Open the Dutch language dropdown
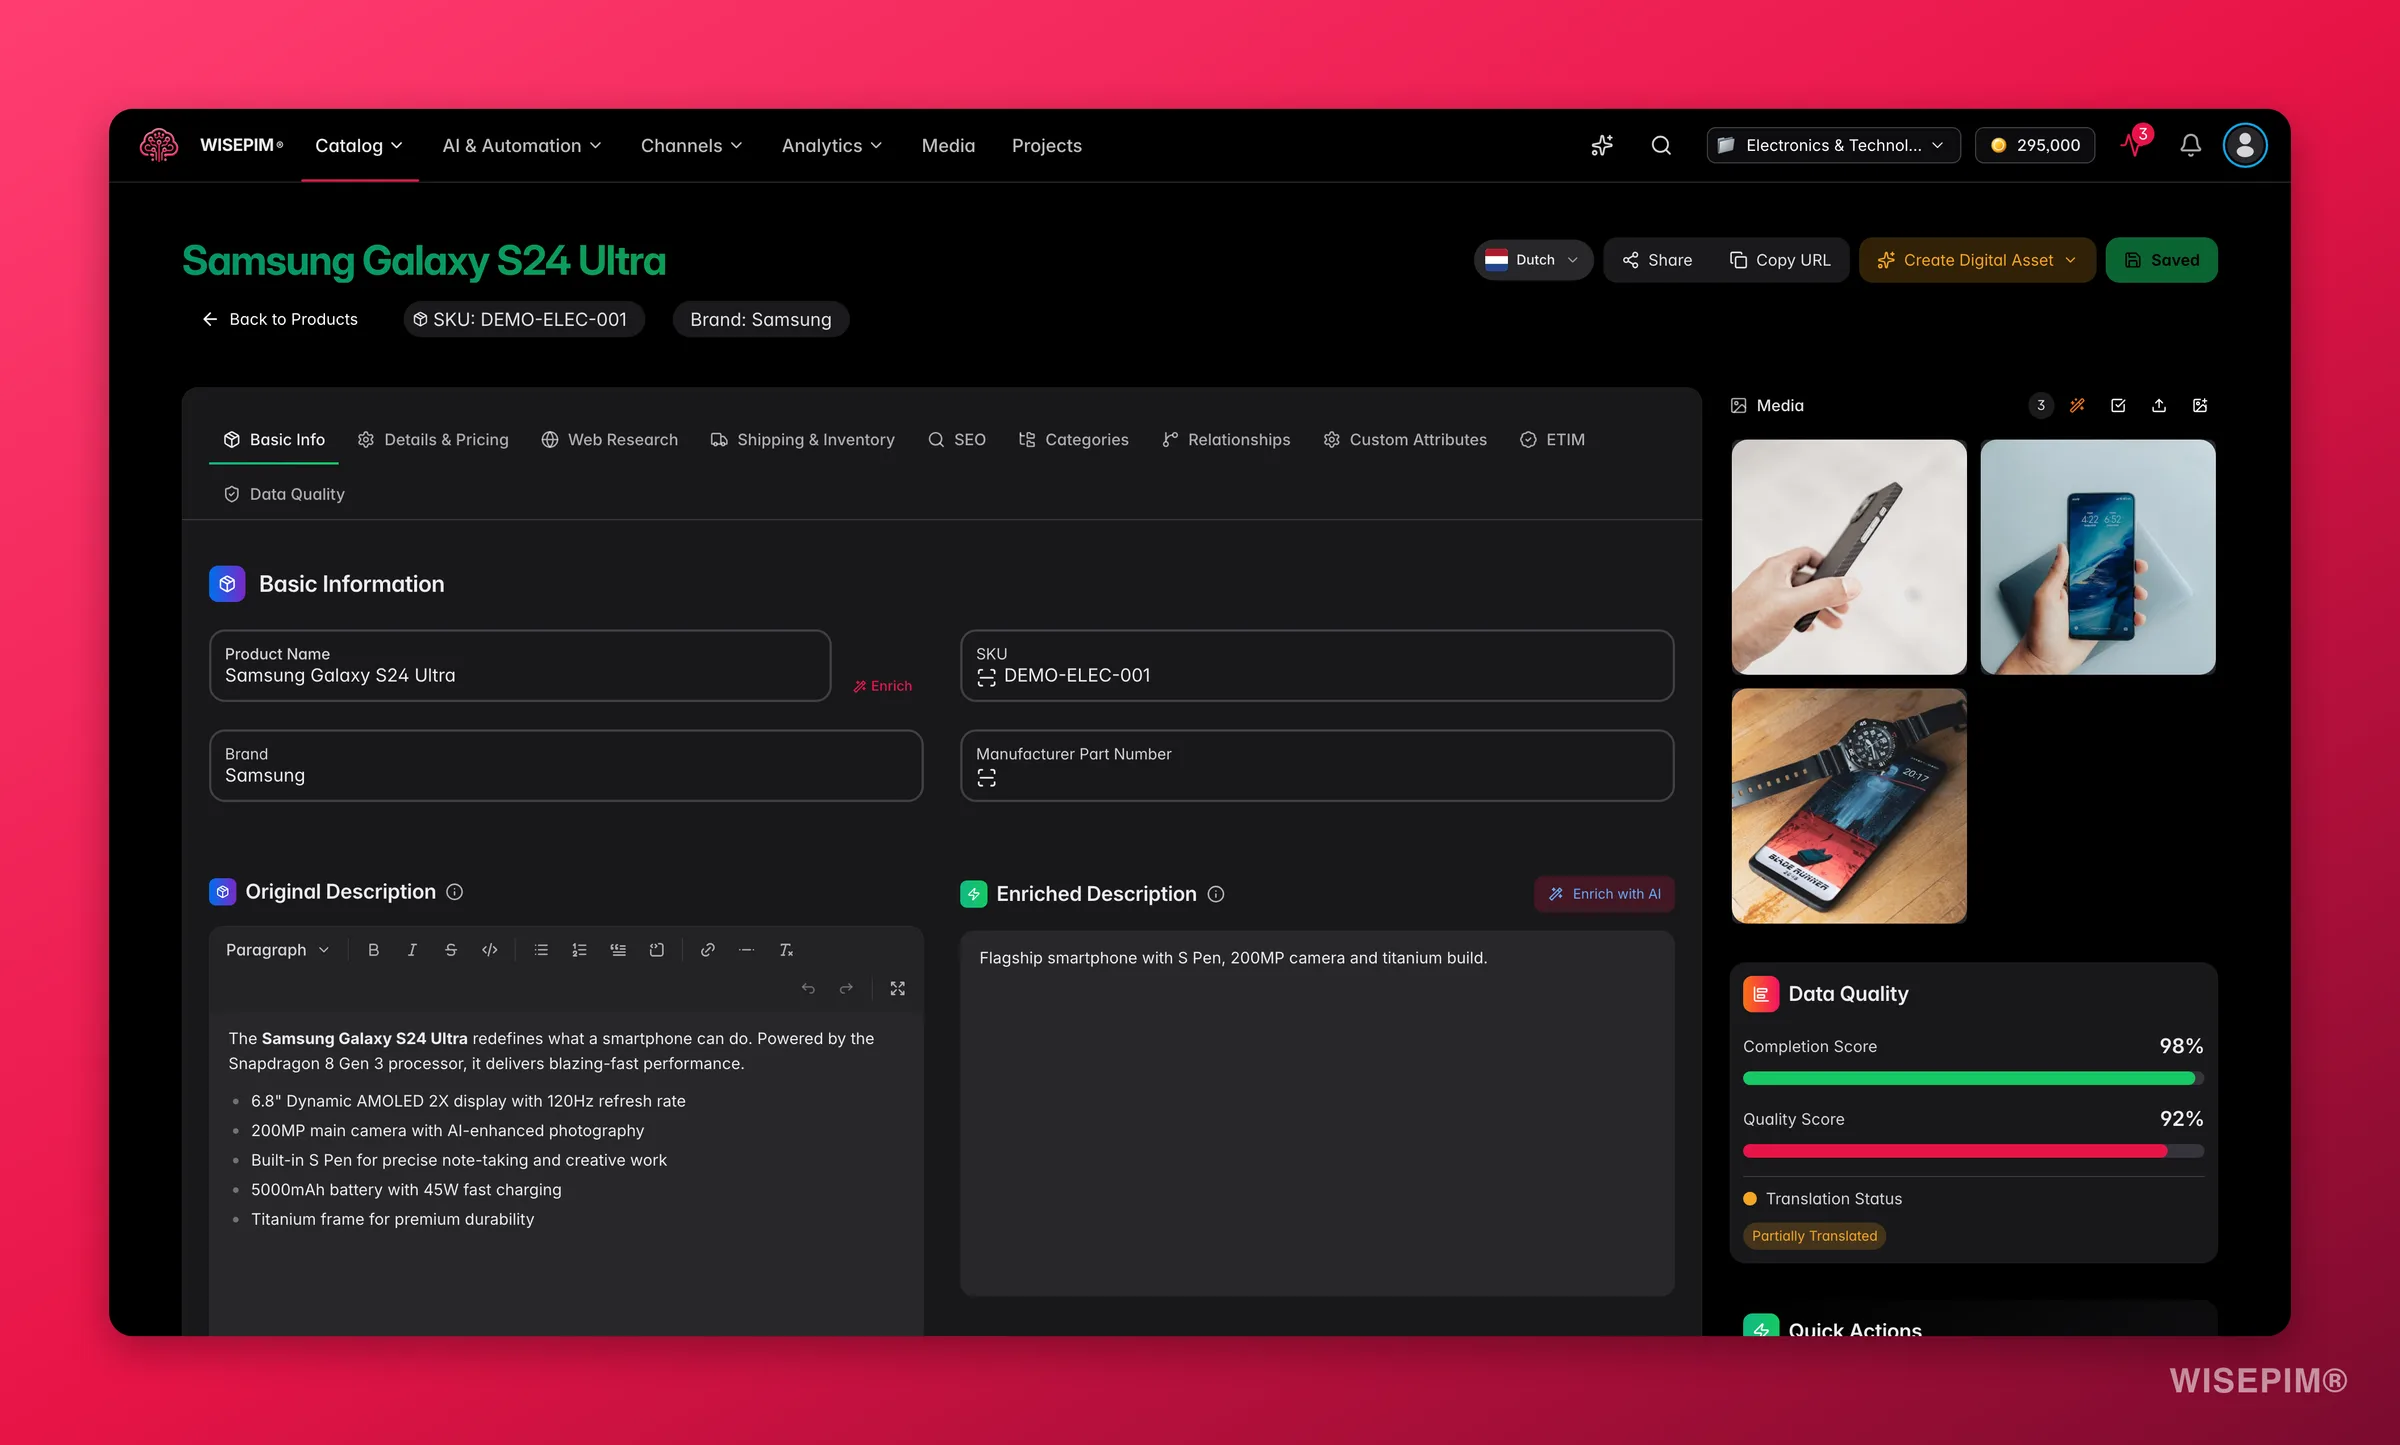Screen dimensions: 2400x1445 click(x=1533, y=260)
